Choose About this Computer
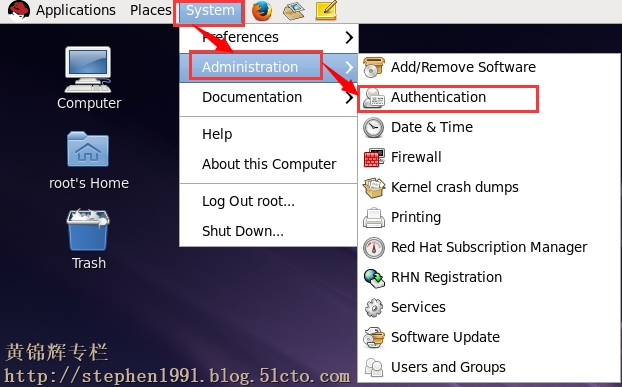Image resolution: width=622 pixels, height=387 pixels. click(x=269, y=164)
